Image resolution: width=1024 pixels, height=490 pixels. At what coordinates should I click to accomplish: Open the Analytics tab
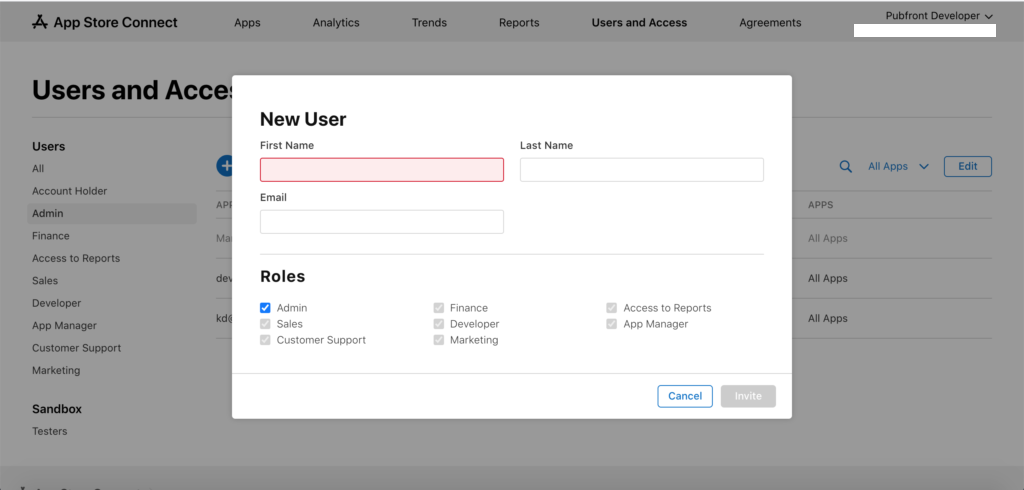(336, 23)
